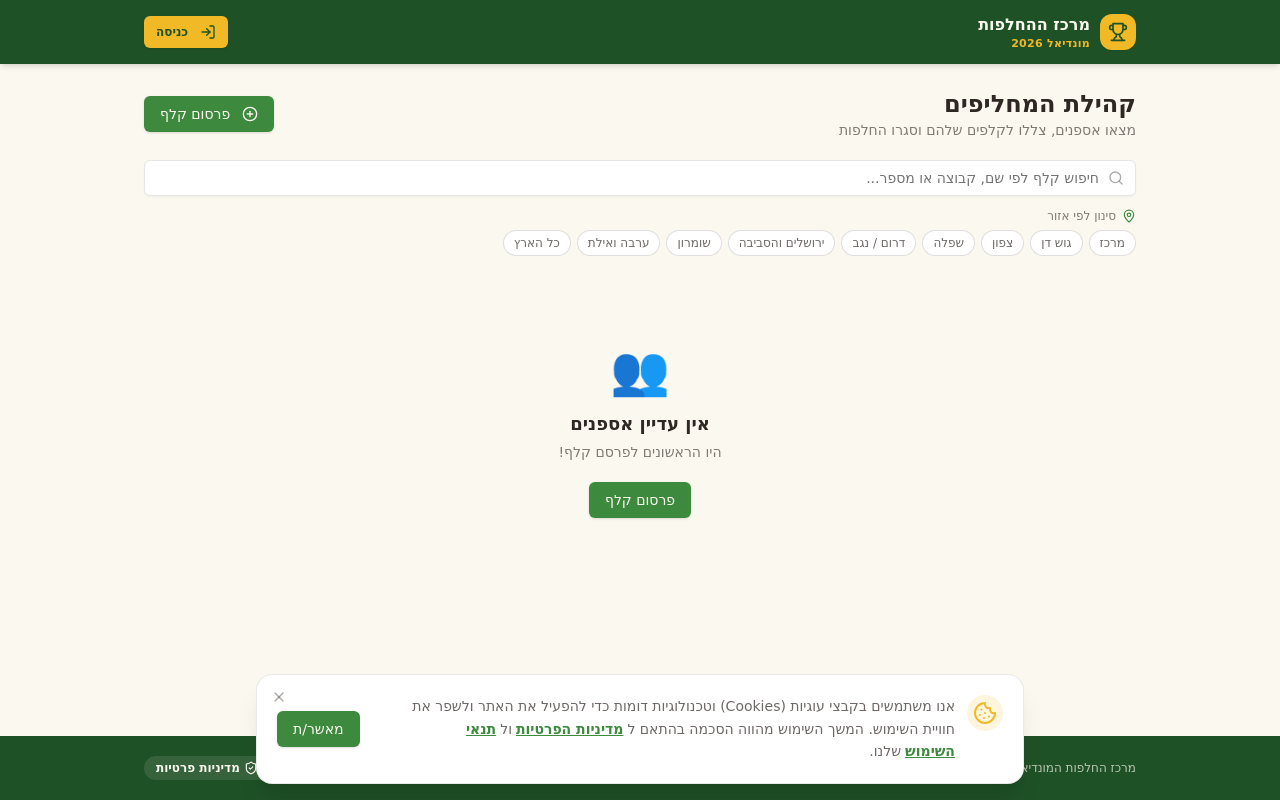Viewport: 1280px width, 800px height.
Task: Close the cookie consent banner
Action: click(279, 697)
